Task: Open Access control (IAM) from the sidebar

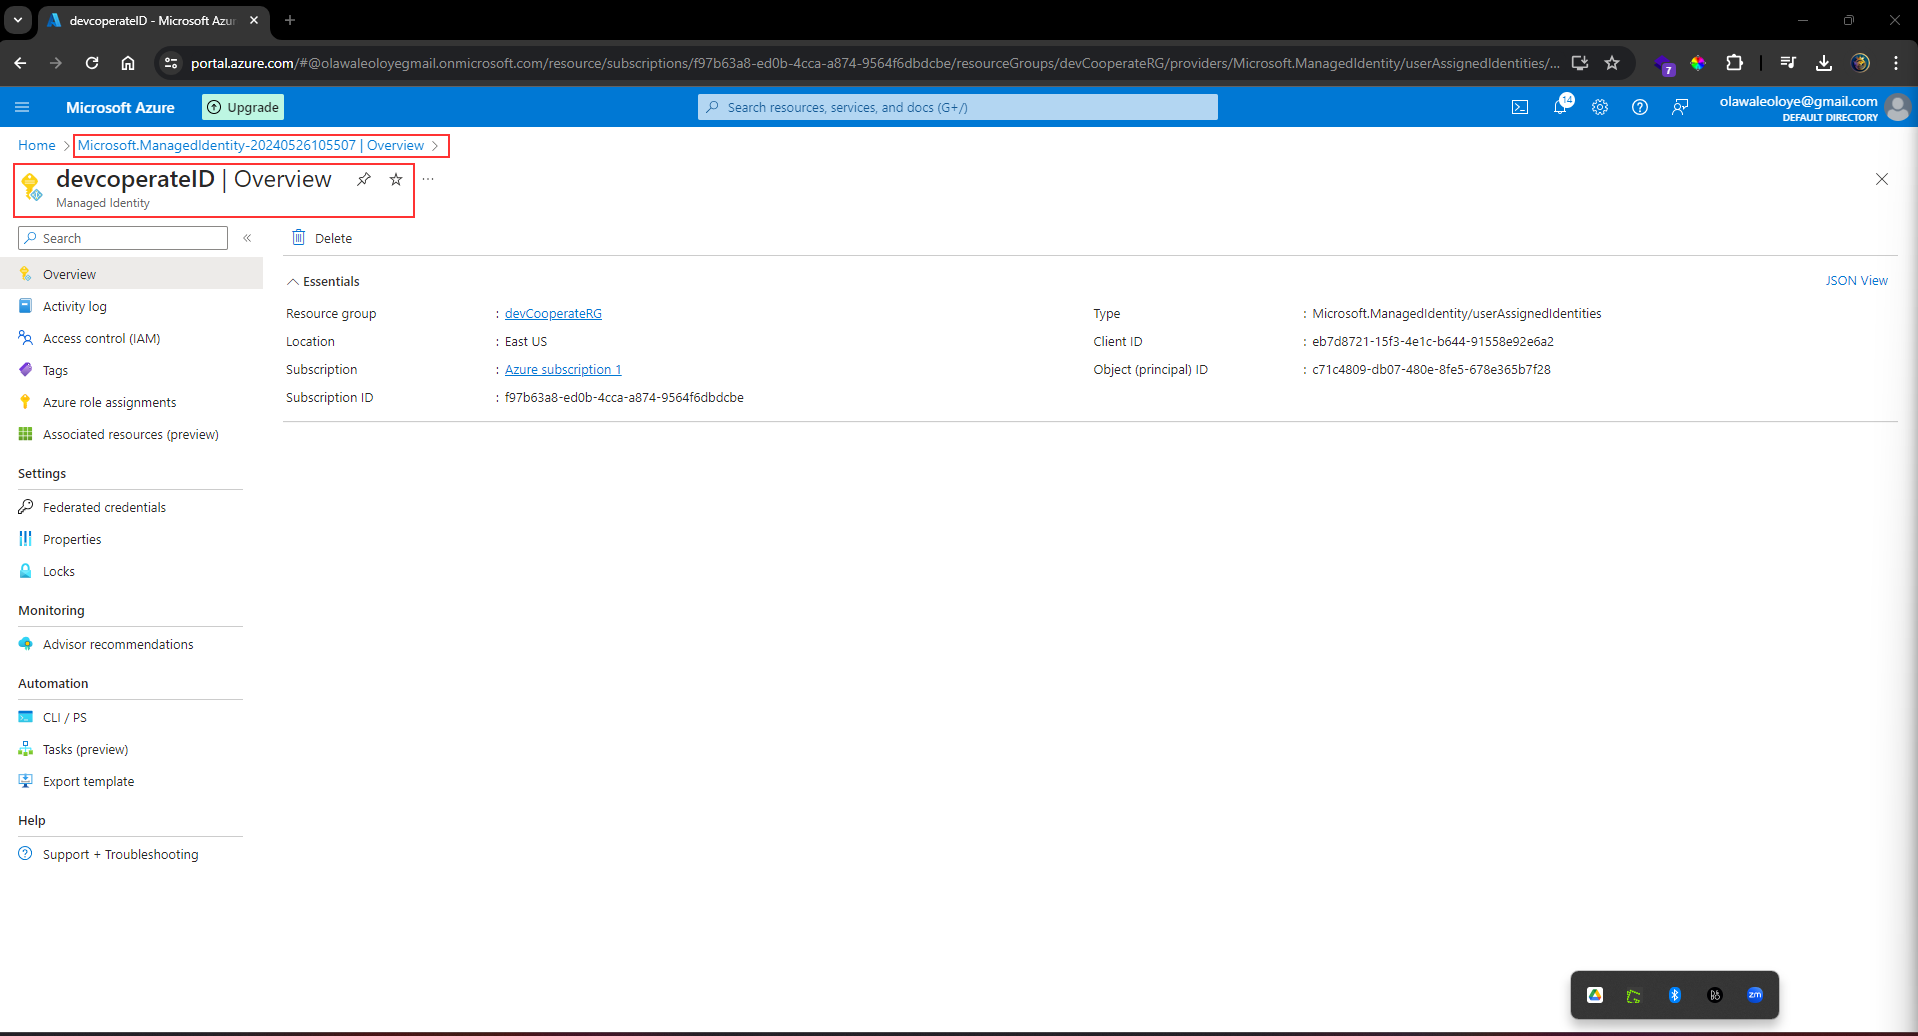Action: tap(102, 338)
